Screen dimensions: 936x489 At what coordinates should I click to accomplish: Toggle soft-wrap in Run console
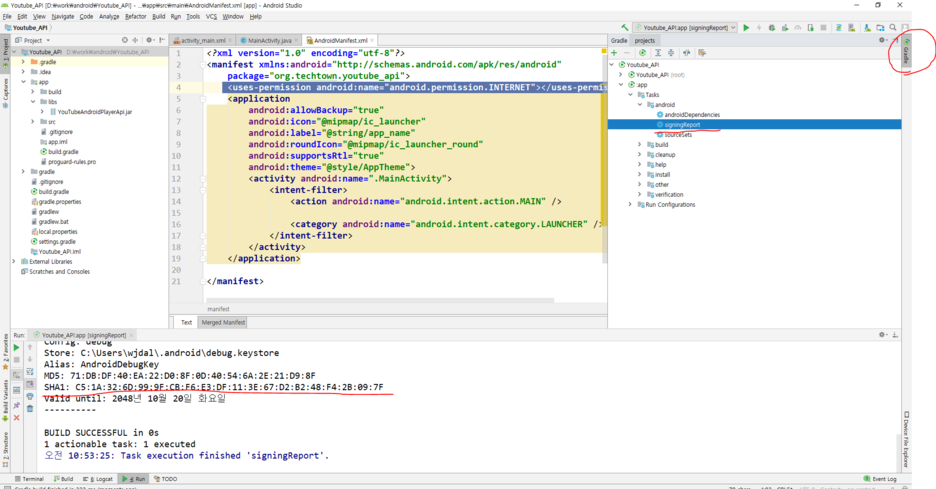[x=30, y=371]
